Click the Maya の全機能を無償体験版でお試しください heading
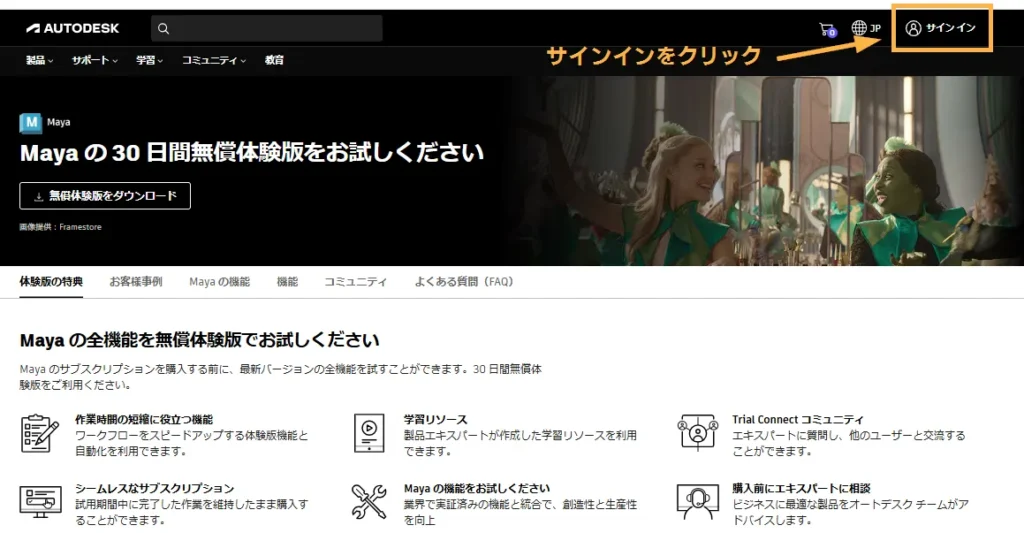This screenshot has width=1024, height=533. tap(199, 340)
